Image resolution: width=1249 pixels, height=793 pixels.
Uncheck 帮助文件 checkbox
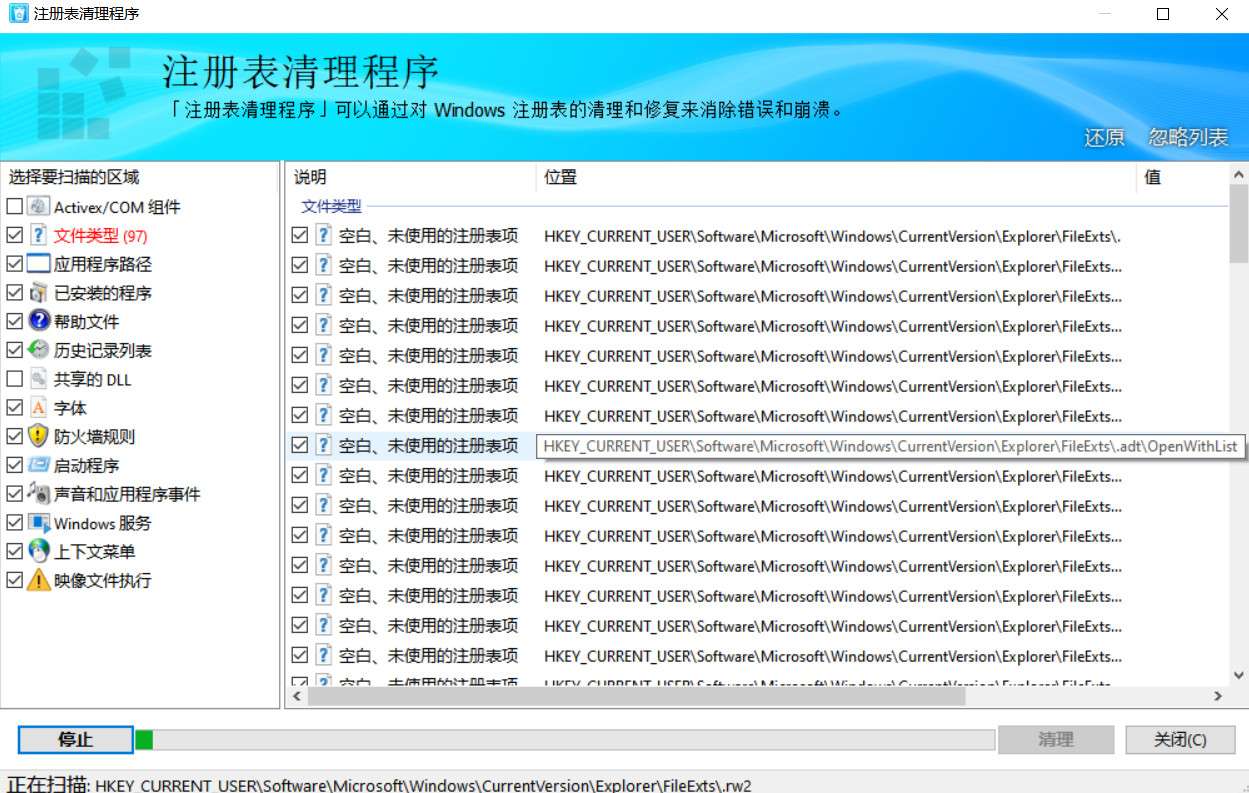point(14,322)
